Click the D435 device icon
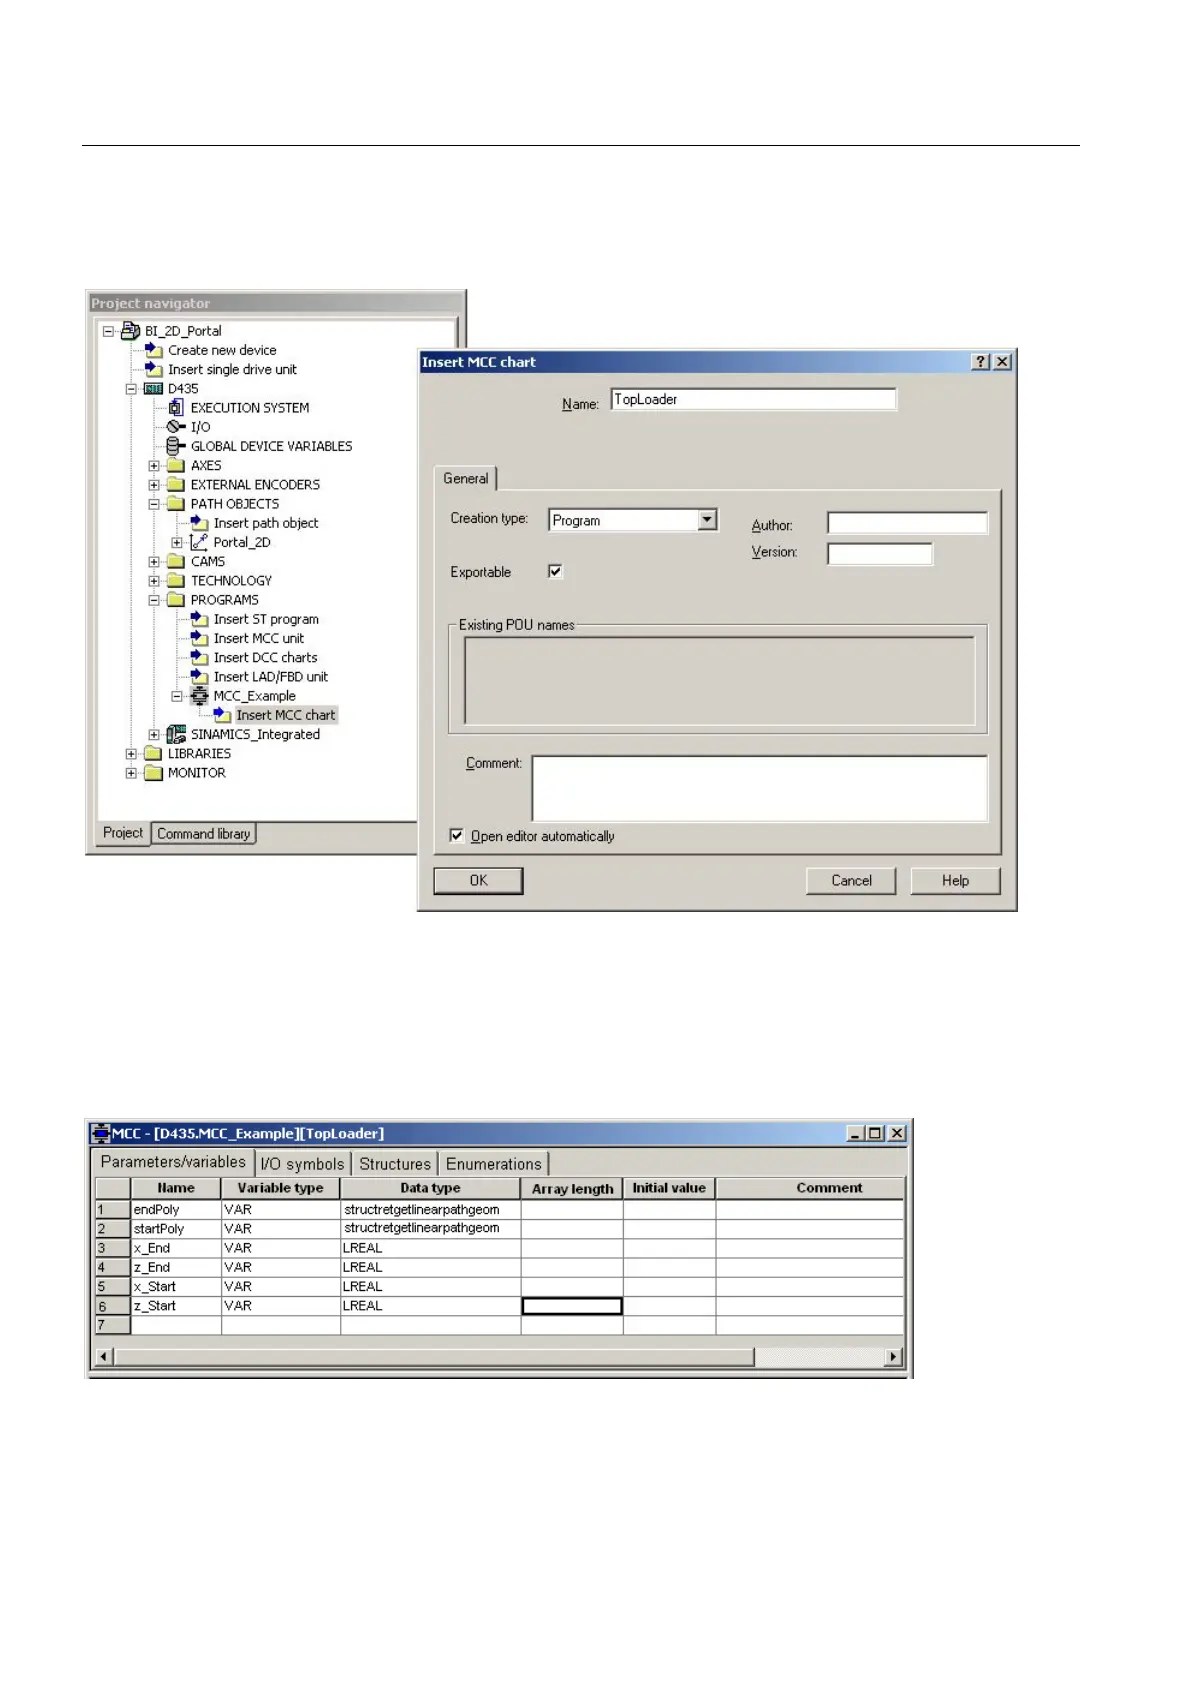Image resolution: width=1190 pixels, height=1684 pixels. [x=153, y=389]
